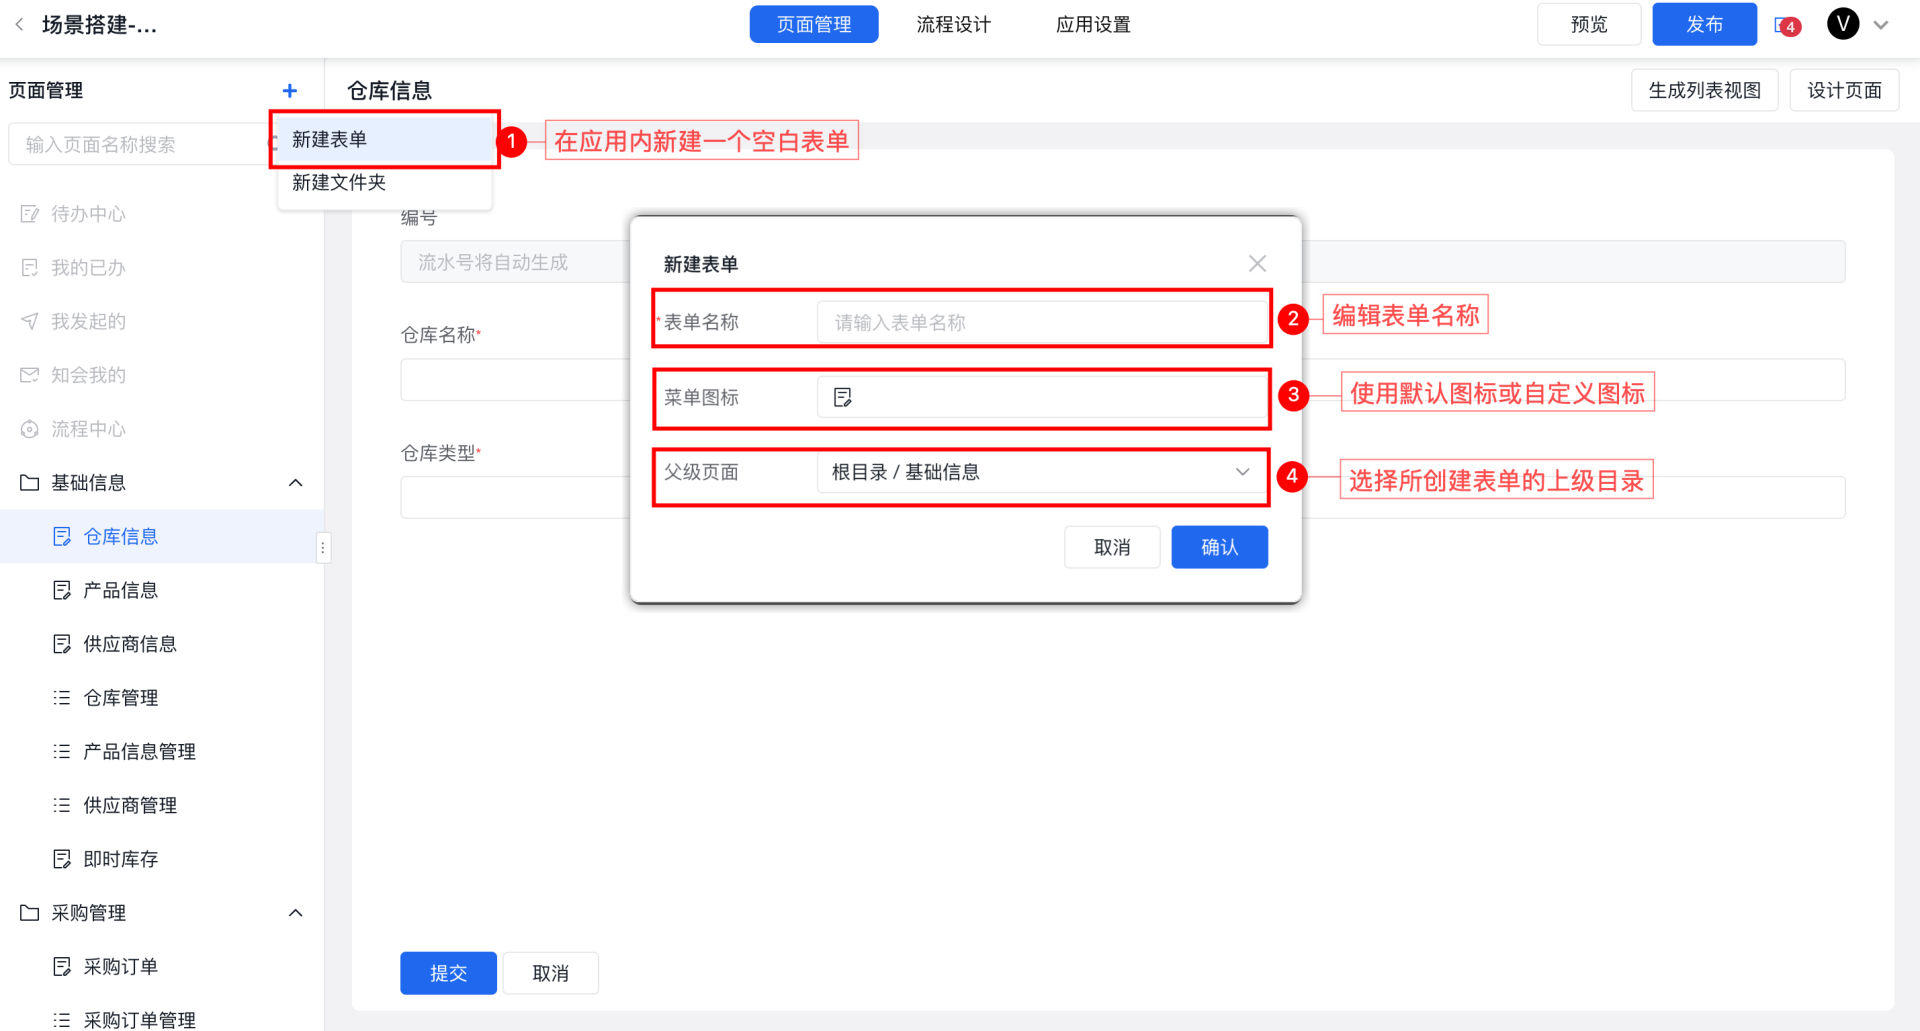This screenshot has width=1920, height=1031.
Task: Click the user avatar V icon
Action: click(1842, 24)
